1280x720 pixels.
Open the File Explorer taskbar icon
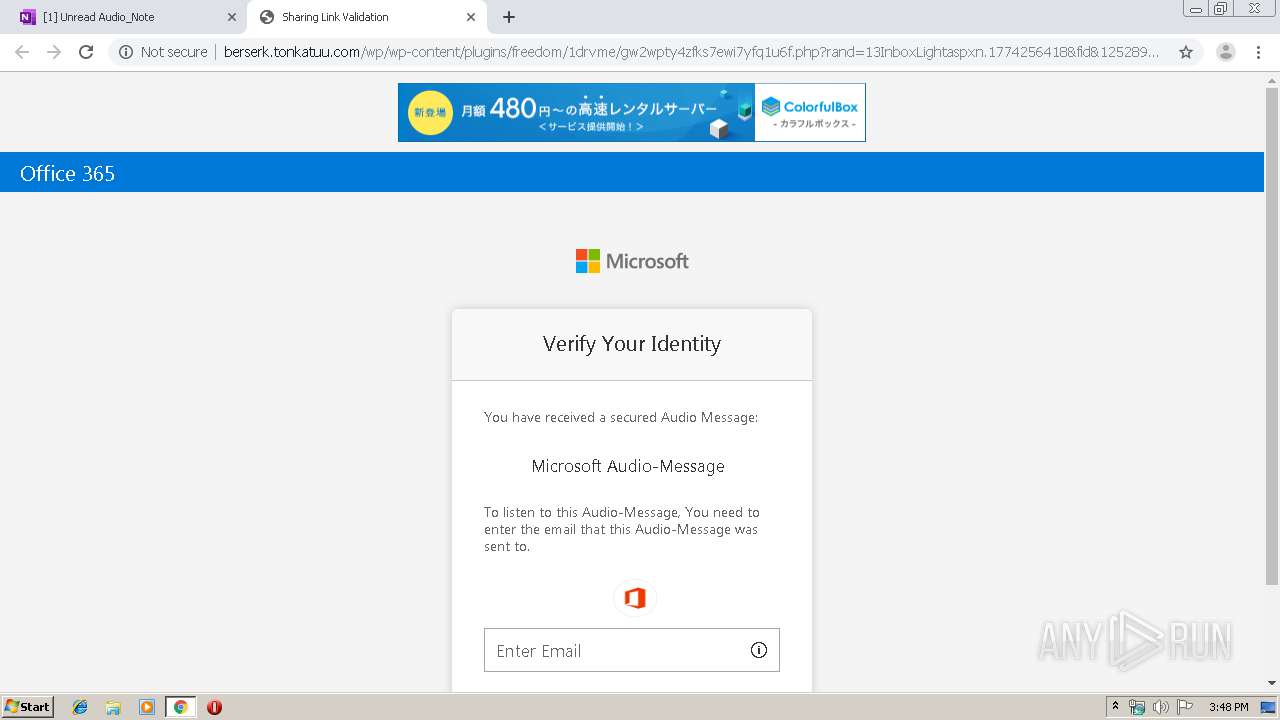[113, 707]
